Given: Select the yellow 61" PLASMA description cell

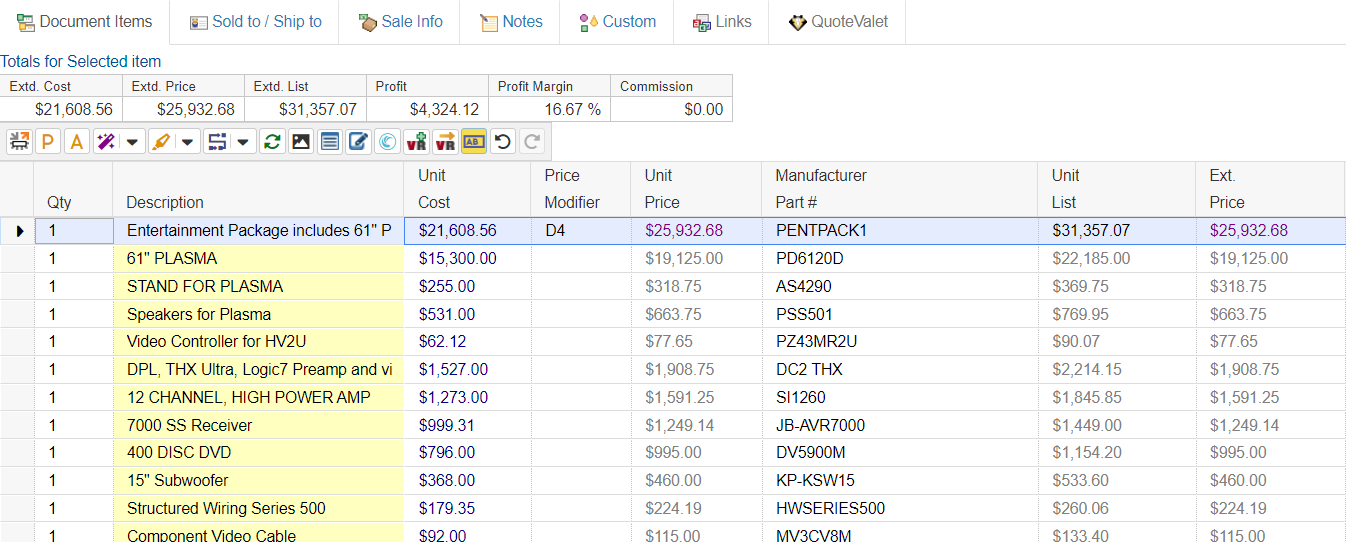Looking at the screenshot, I should [x=258, y=258].
